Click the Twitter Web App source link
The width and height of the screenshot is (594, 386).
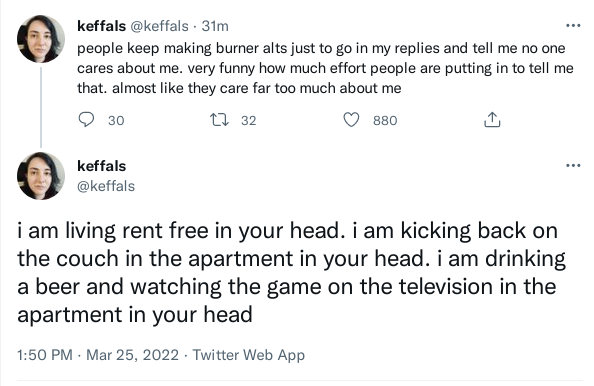(x=249, y=355)
